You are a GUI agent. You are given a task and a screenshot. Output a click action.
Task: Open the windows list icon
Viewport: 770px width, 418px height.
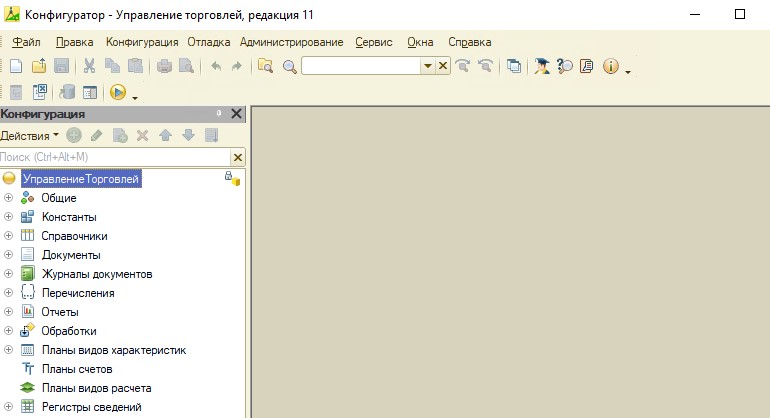click(x=514, y=66)
